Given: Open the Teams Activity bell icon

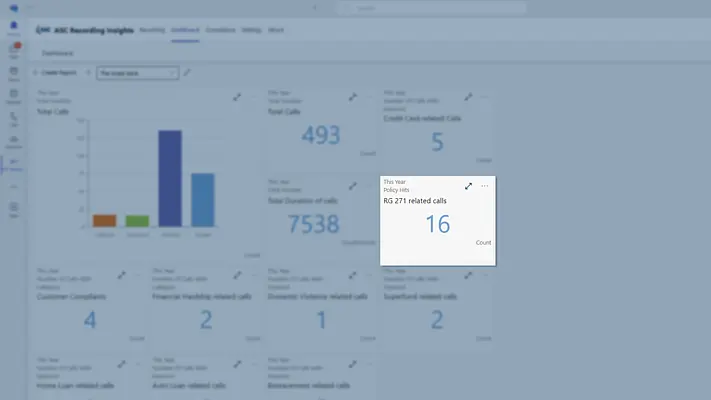Looking at the screenshot, I should [x=14, y=27].
